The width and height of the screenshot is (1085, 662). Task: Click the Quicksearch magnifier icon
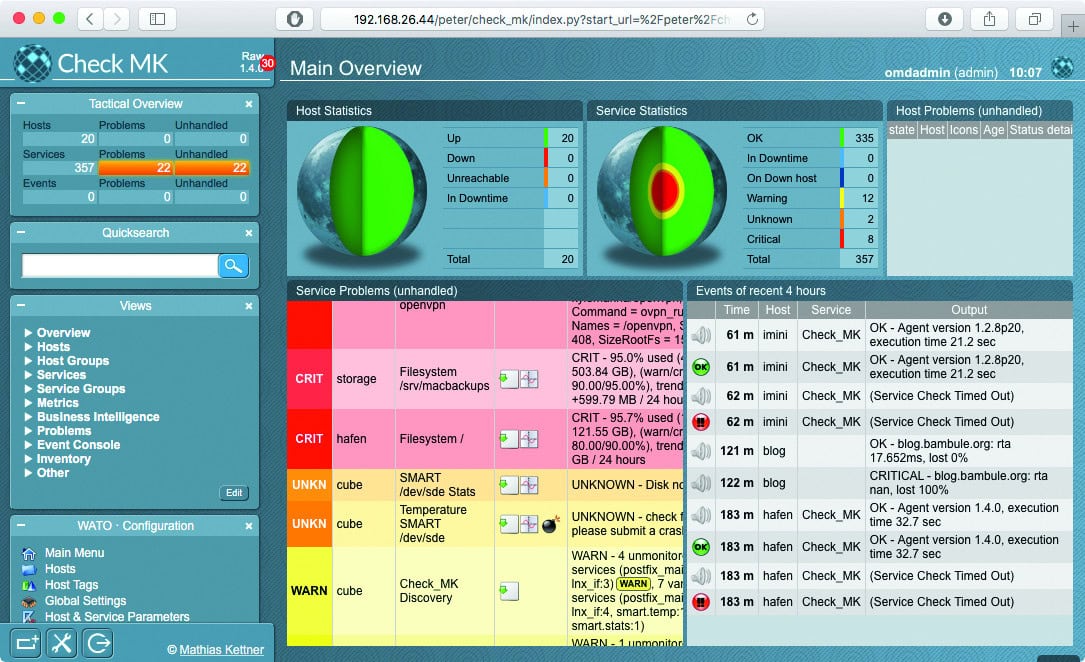tap(232, 265)
